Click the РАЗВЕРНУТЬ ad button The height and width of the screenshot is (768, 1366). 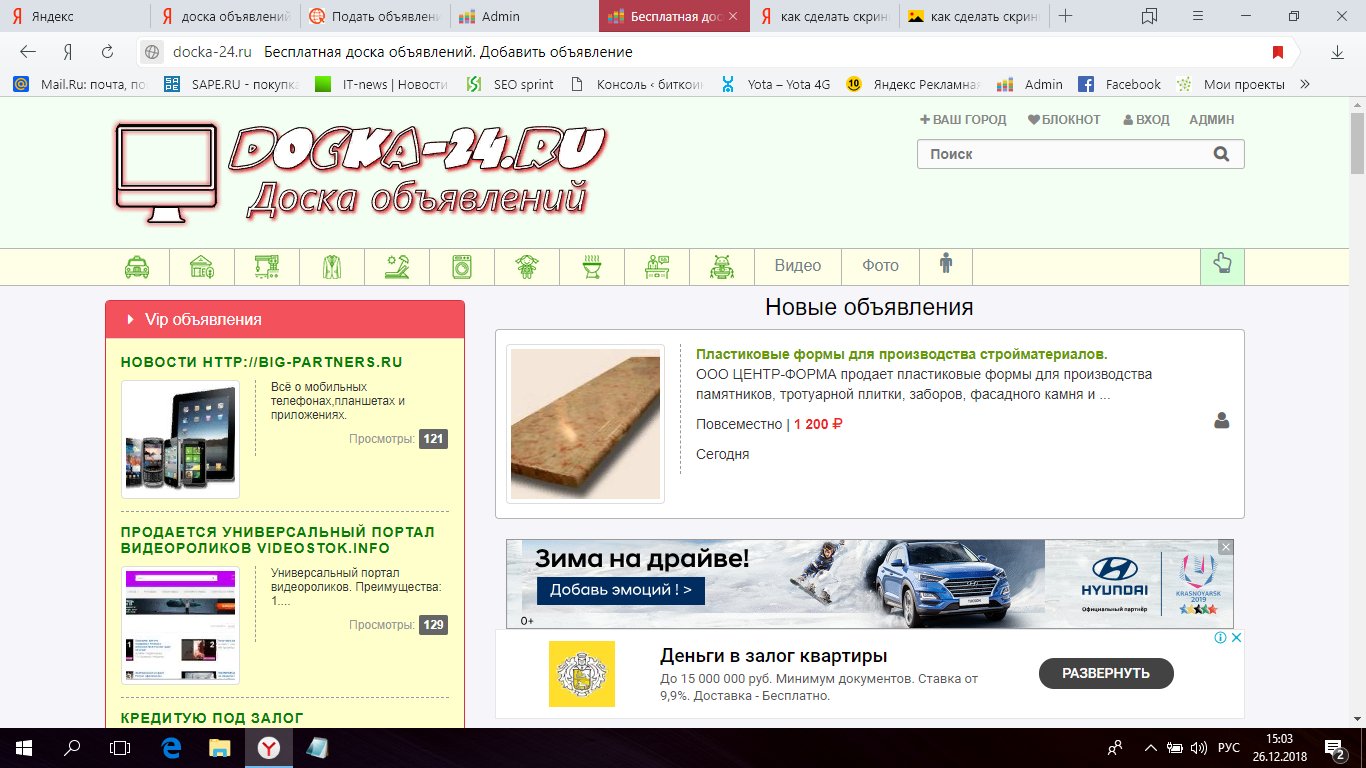(1106, 673)
